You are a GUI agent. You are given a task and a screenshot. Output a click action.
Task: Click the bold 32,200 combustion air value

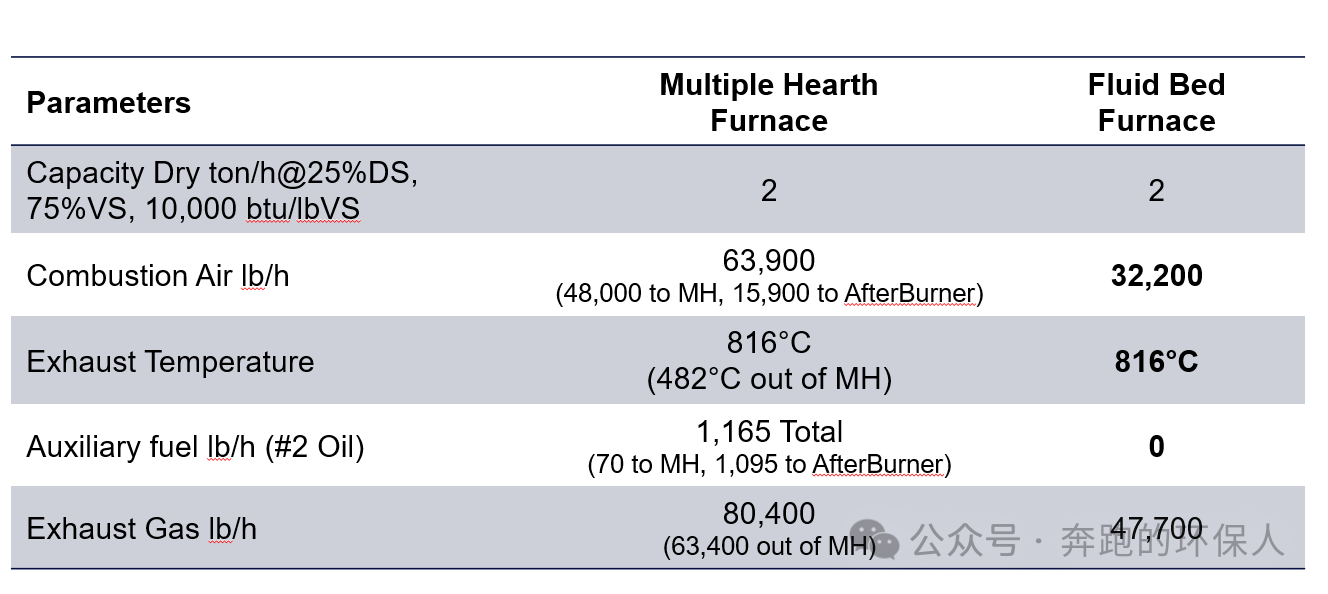coord(1156,276)
